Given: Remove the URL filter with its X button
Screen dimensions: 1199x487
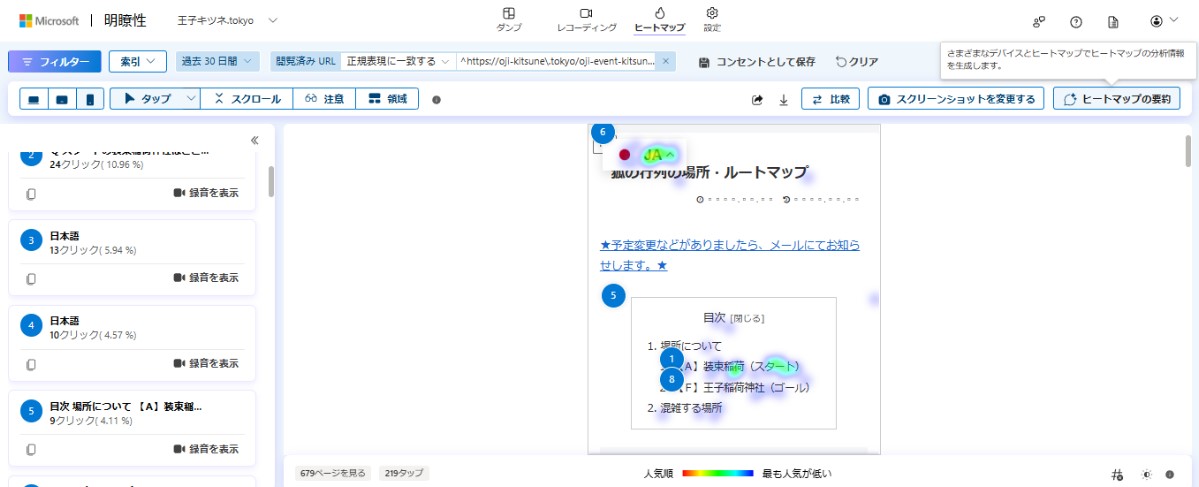Looking at the screenshot, I should pos(667,62).
